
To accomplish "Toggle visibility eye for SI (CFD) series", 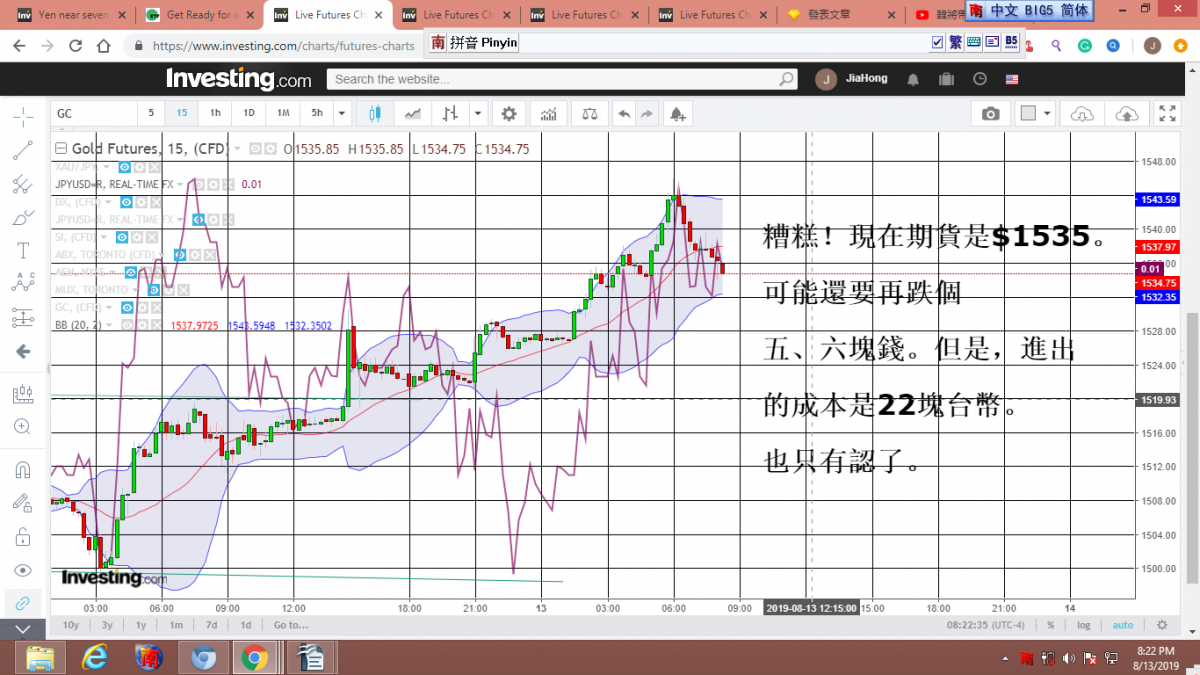I will [x=121, y=237].
